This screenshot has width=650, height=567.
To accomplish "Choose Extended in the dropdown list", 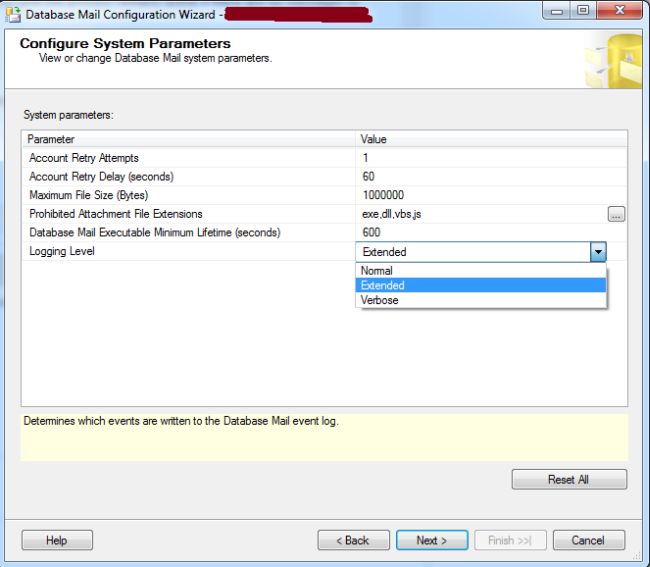I will click(481, 285).
